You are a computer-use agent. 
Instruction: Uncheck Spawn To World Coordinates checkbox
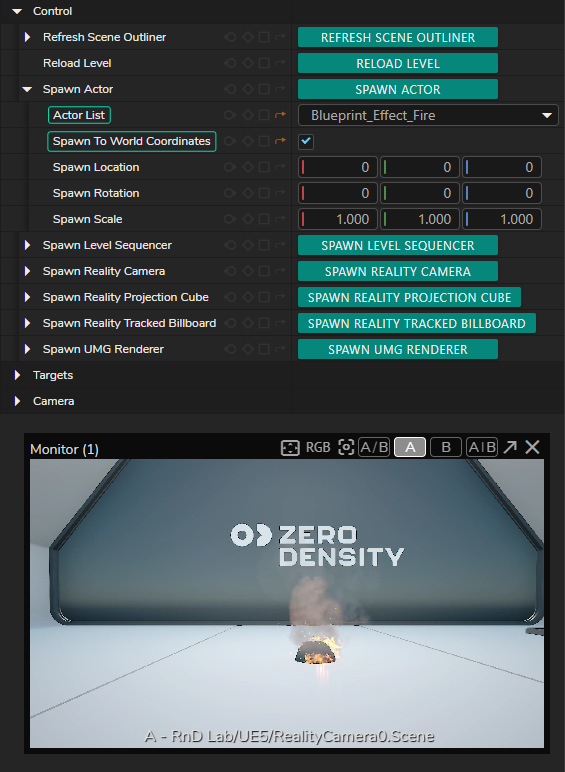tap(306, 141)
